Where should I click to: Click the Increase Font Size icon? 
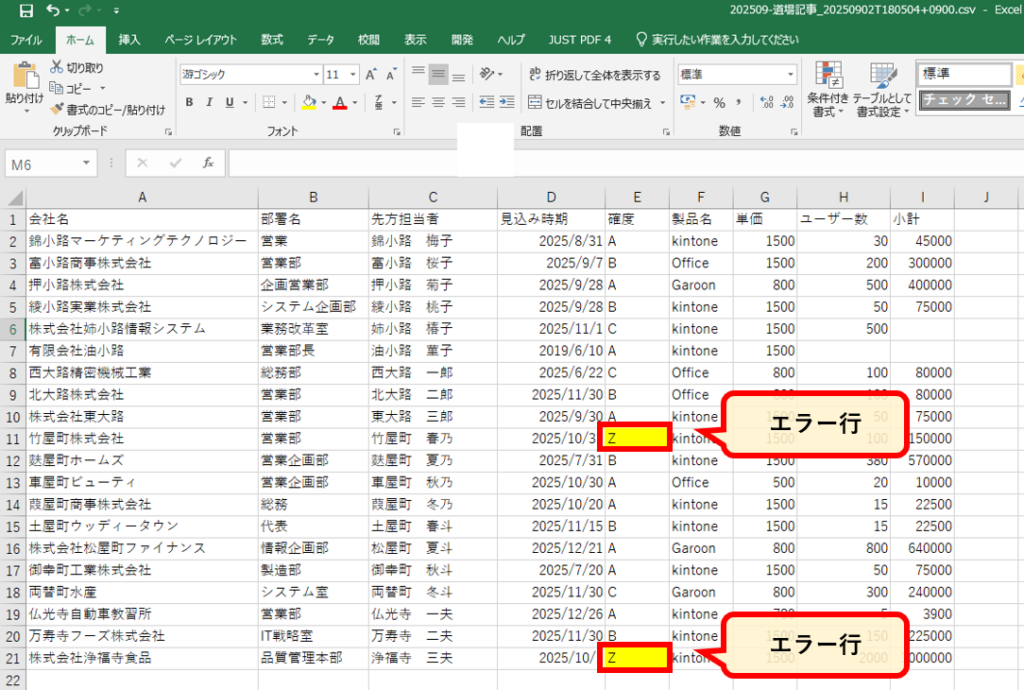pyautogui.click(x=371, y=75)
